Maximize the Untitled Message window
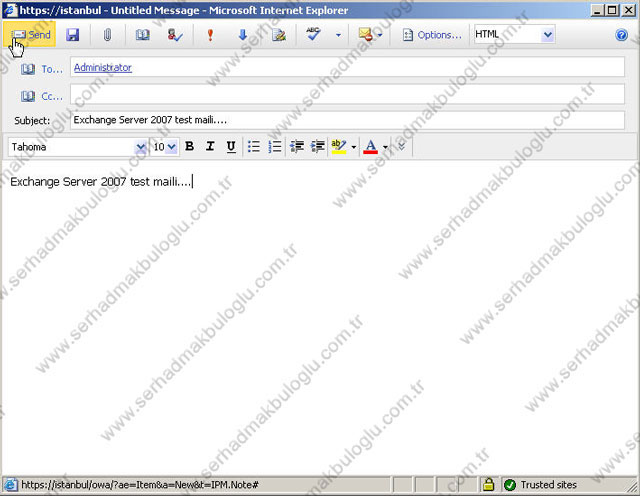The width and height of the screenshot is (640, 496). click(612, 10)
